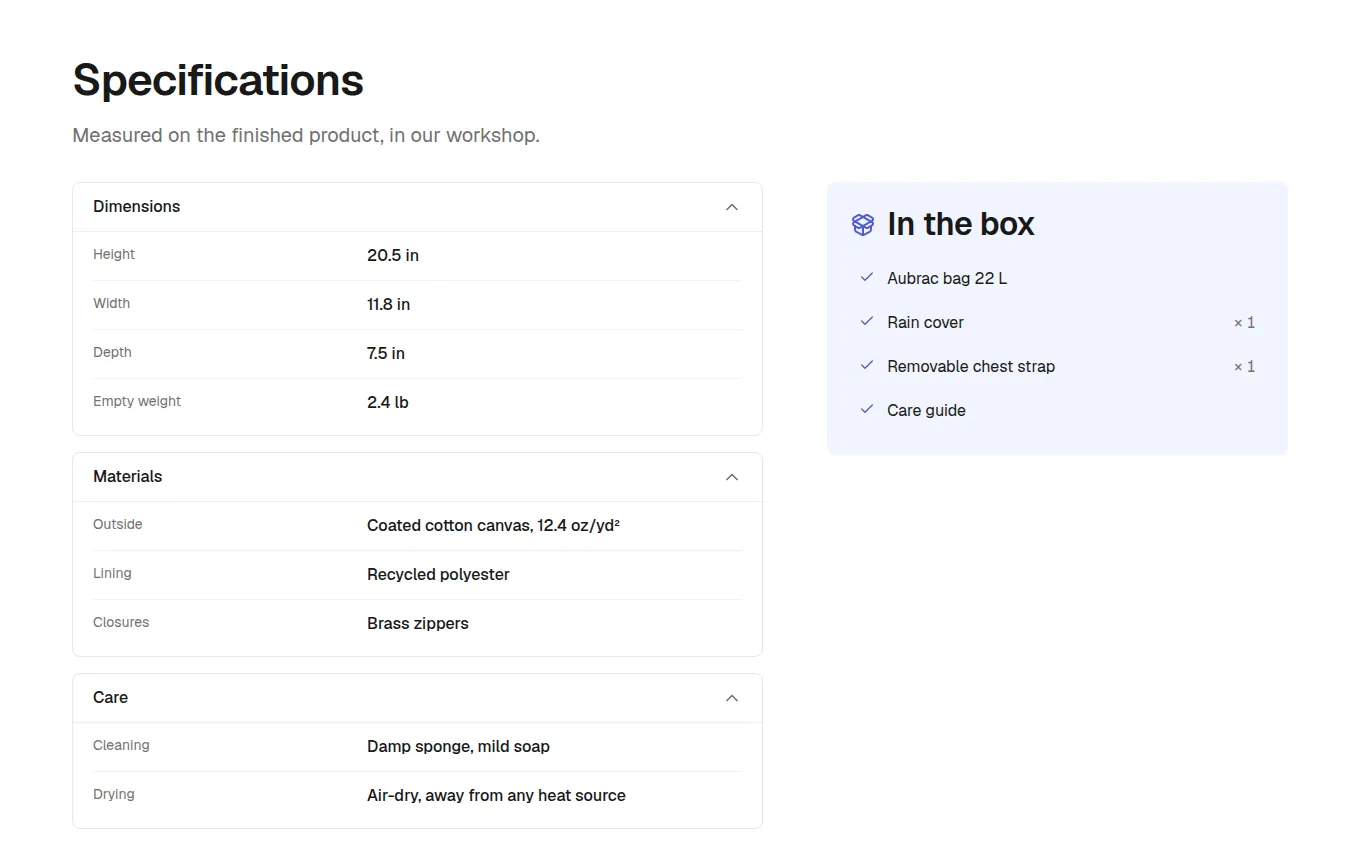Screen dimensions: 1360x850
Task: Click the Materials accordion header label
Action: 127,477
